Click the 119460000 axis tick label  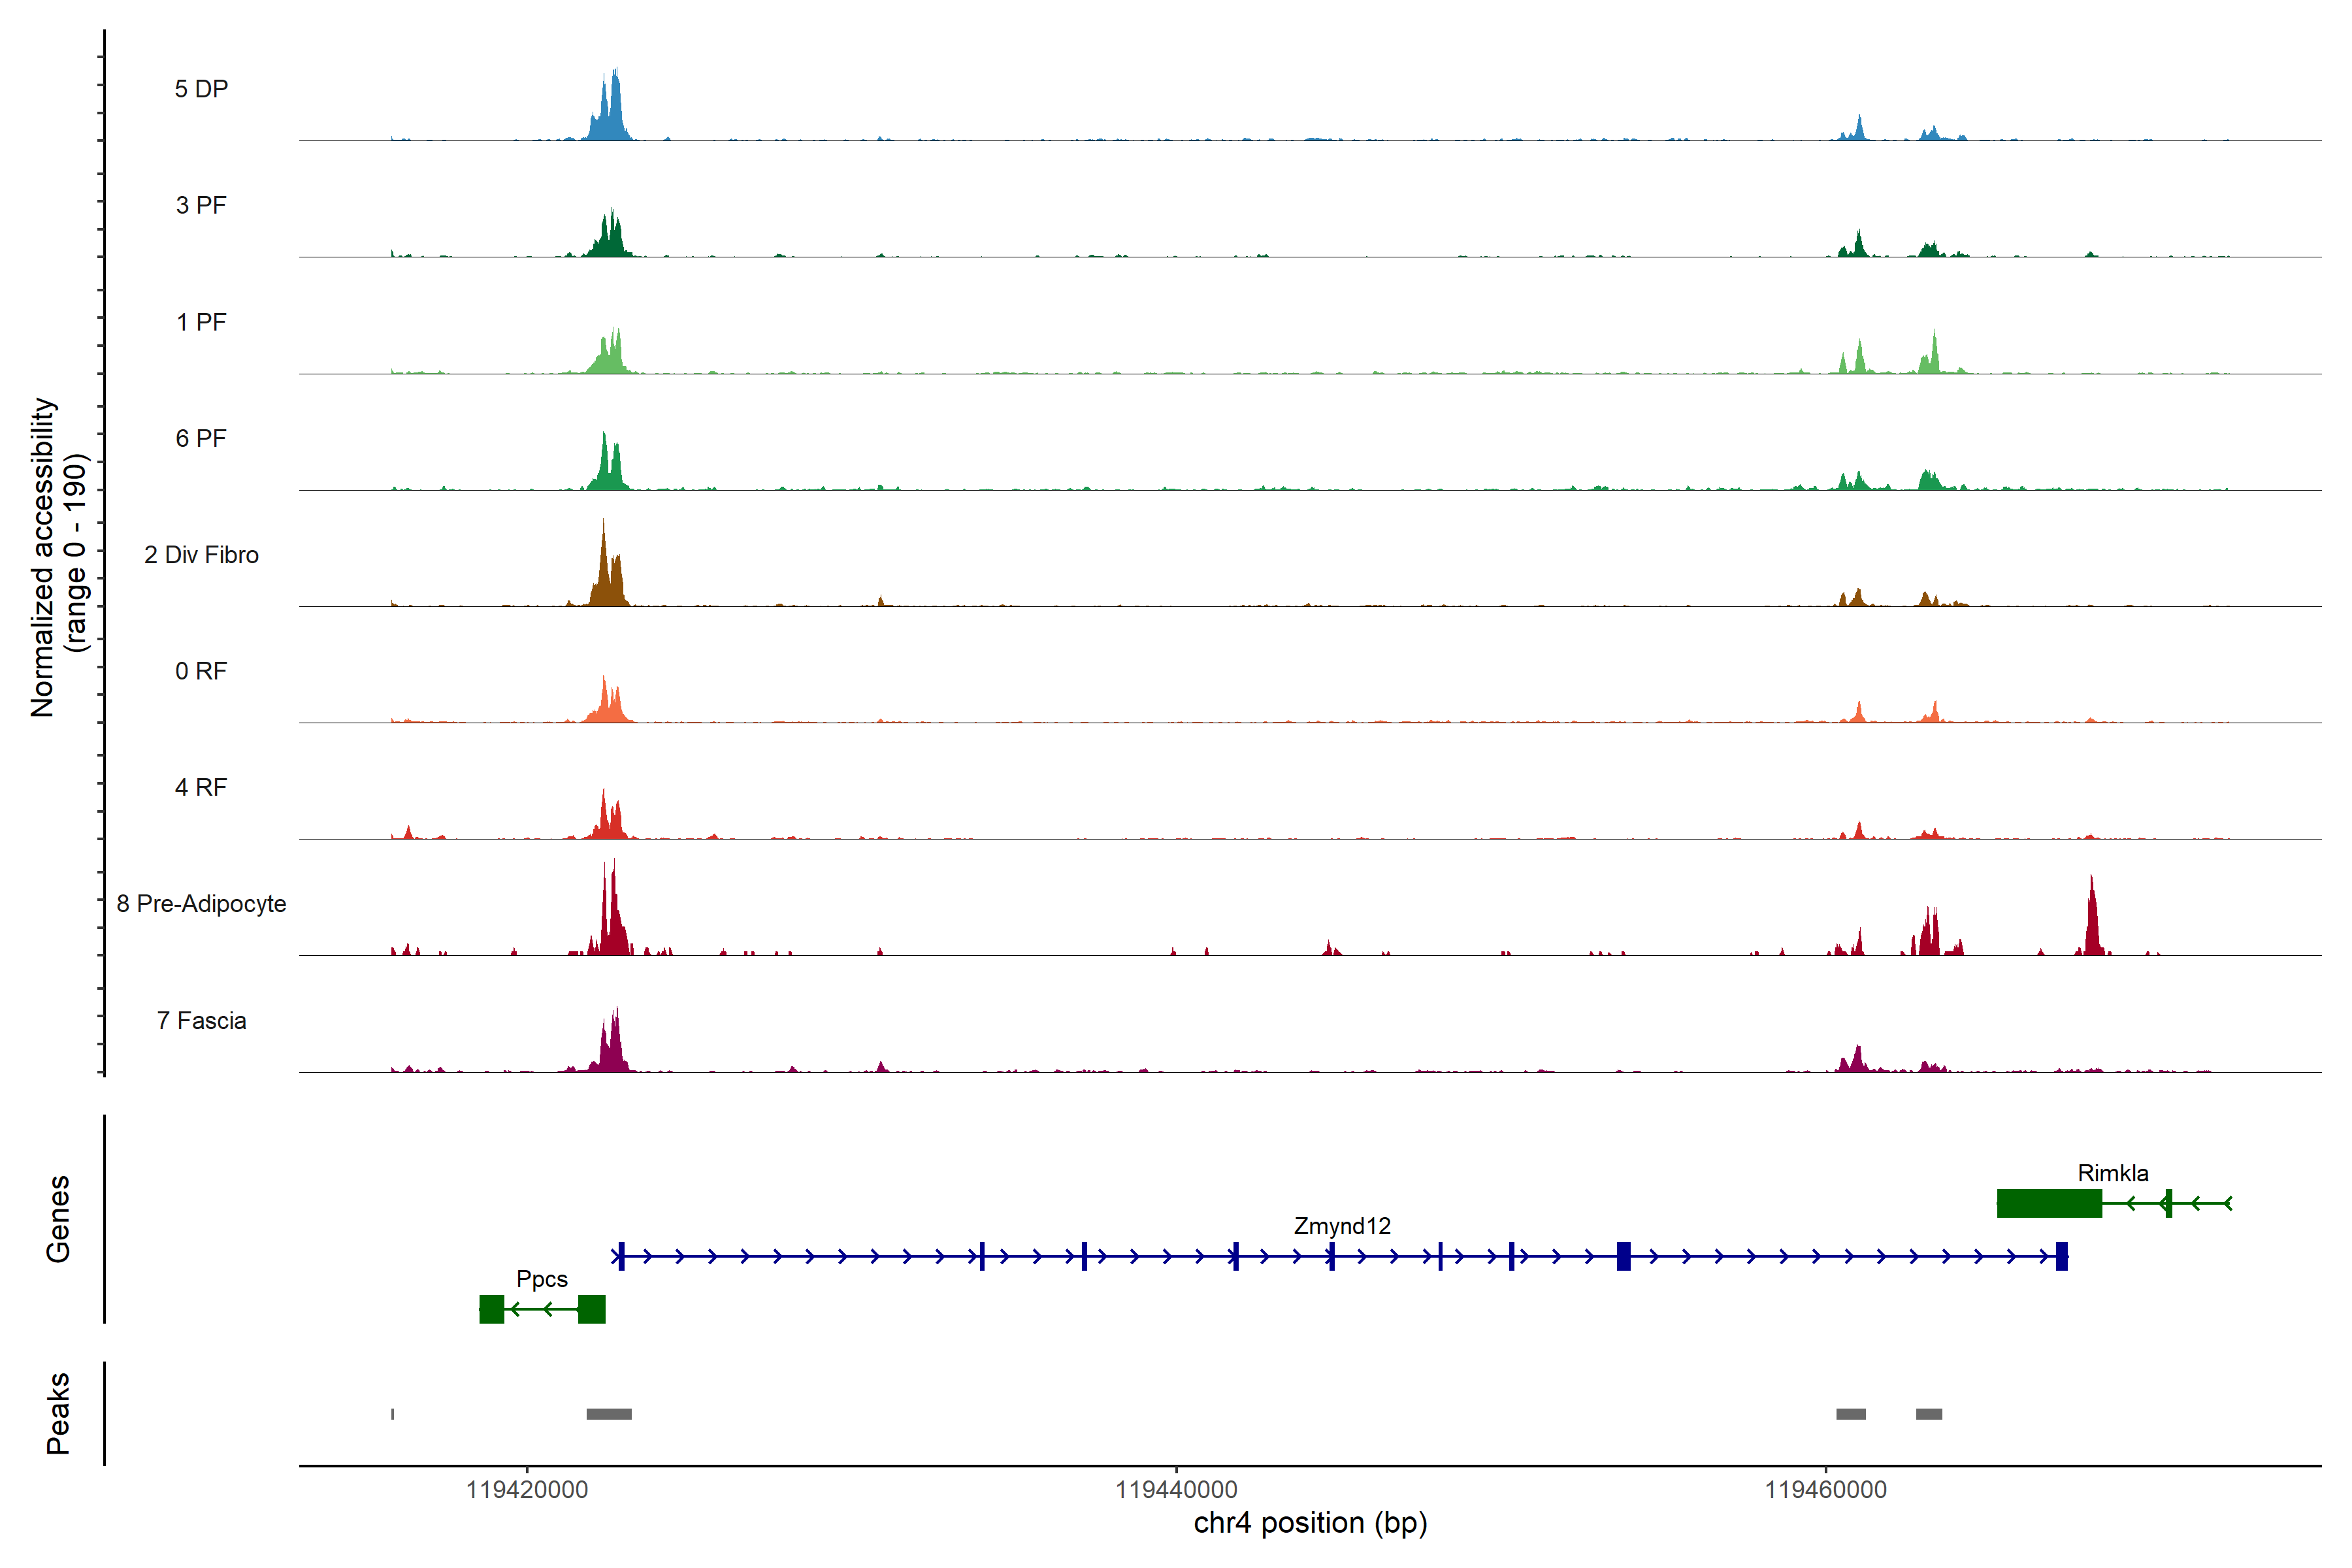tap(1825, 1490)
